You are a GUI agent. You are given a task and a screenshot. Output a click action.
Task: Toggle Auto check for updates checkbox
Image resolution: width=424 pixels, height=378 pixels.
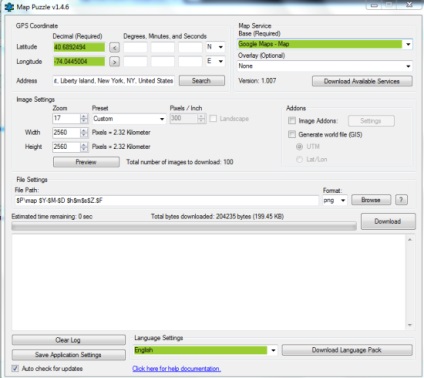click(x=15, y=368)
